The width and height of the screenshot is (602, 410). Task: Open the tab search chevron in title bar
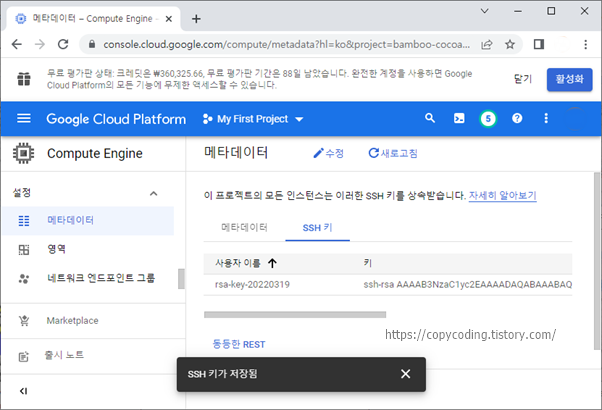tap(485, 11)
